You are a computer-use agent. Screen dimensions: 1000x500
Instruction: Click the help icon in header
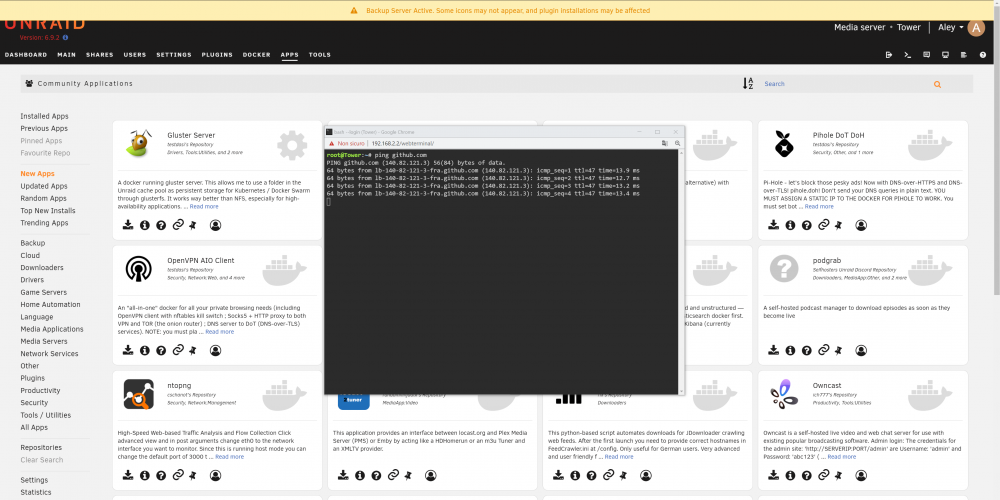click(x=983, y=55)
